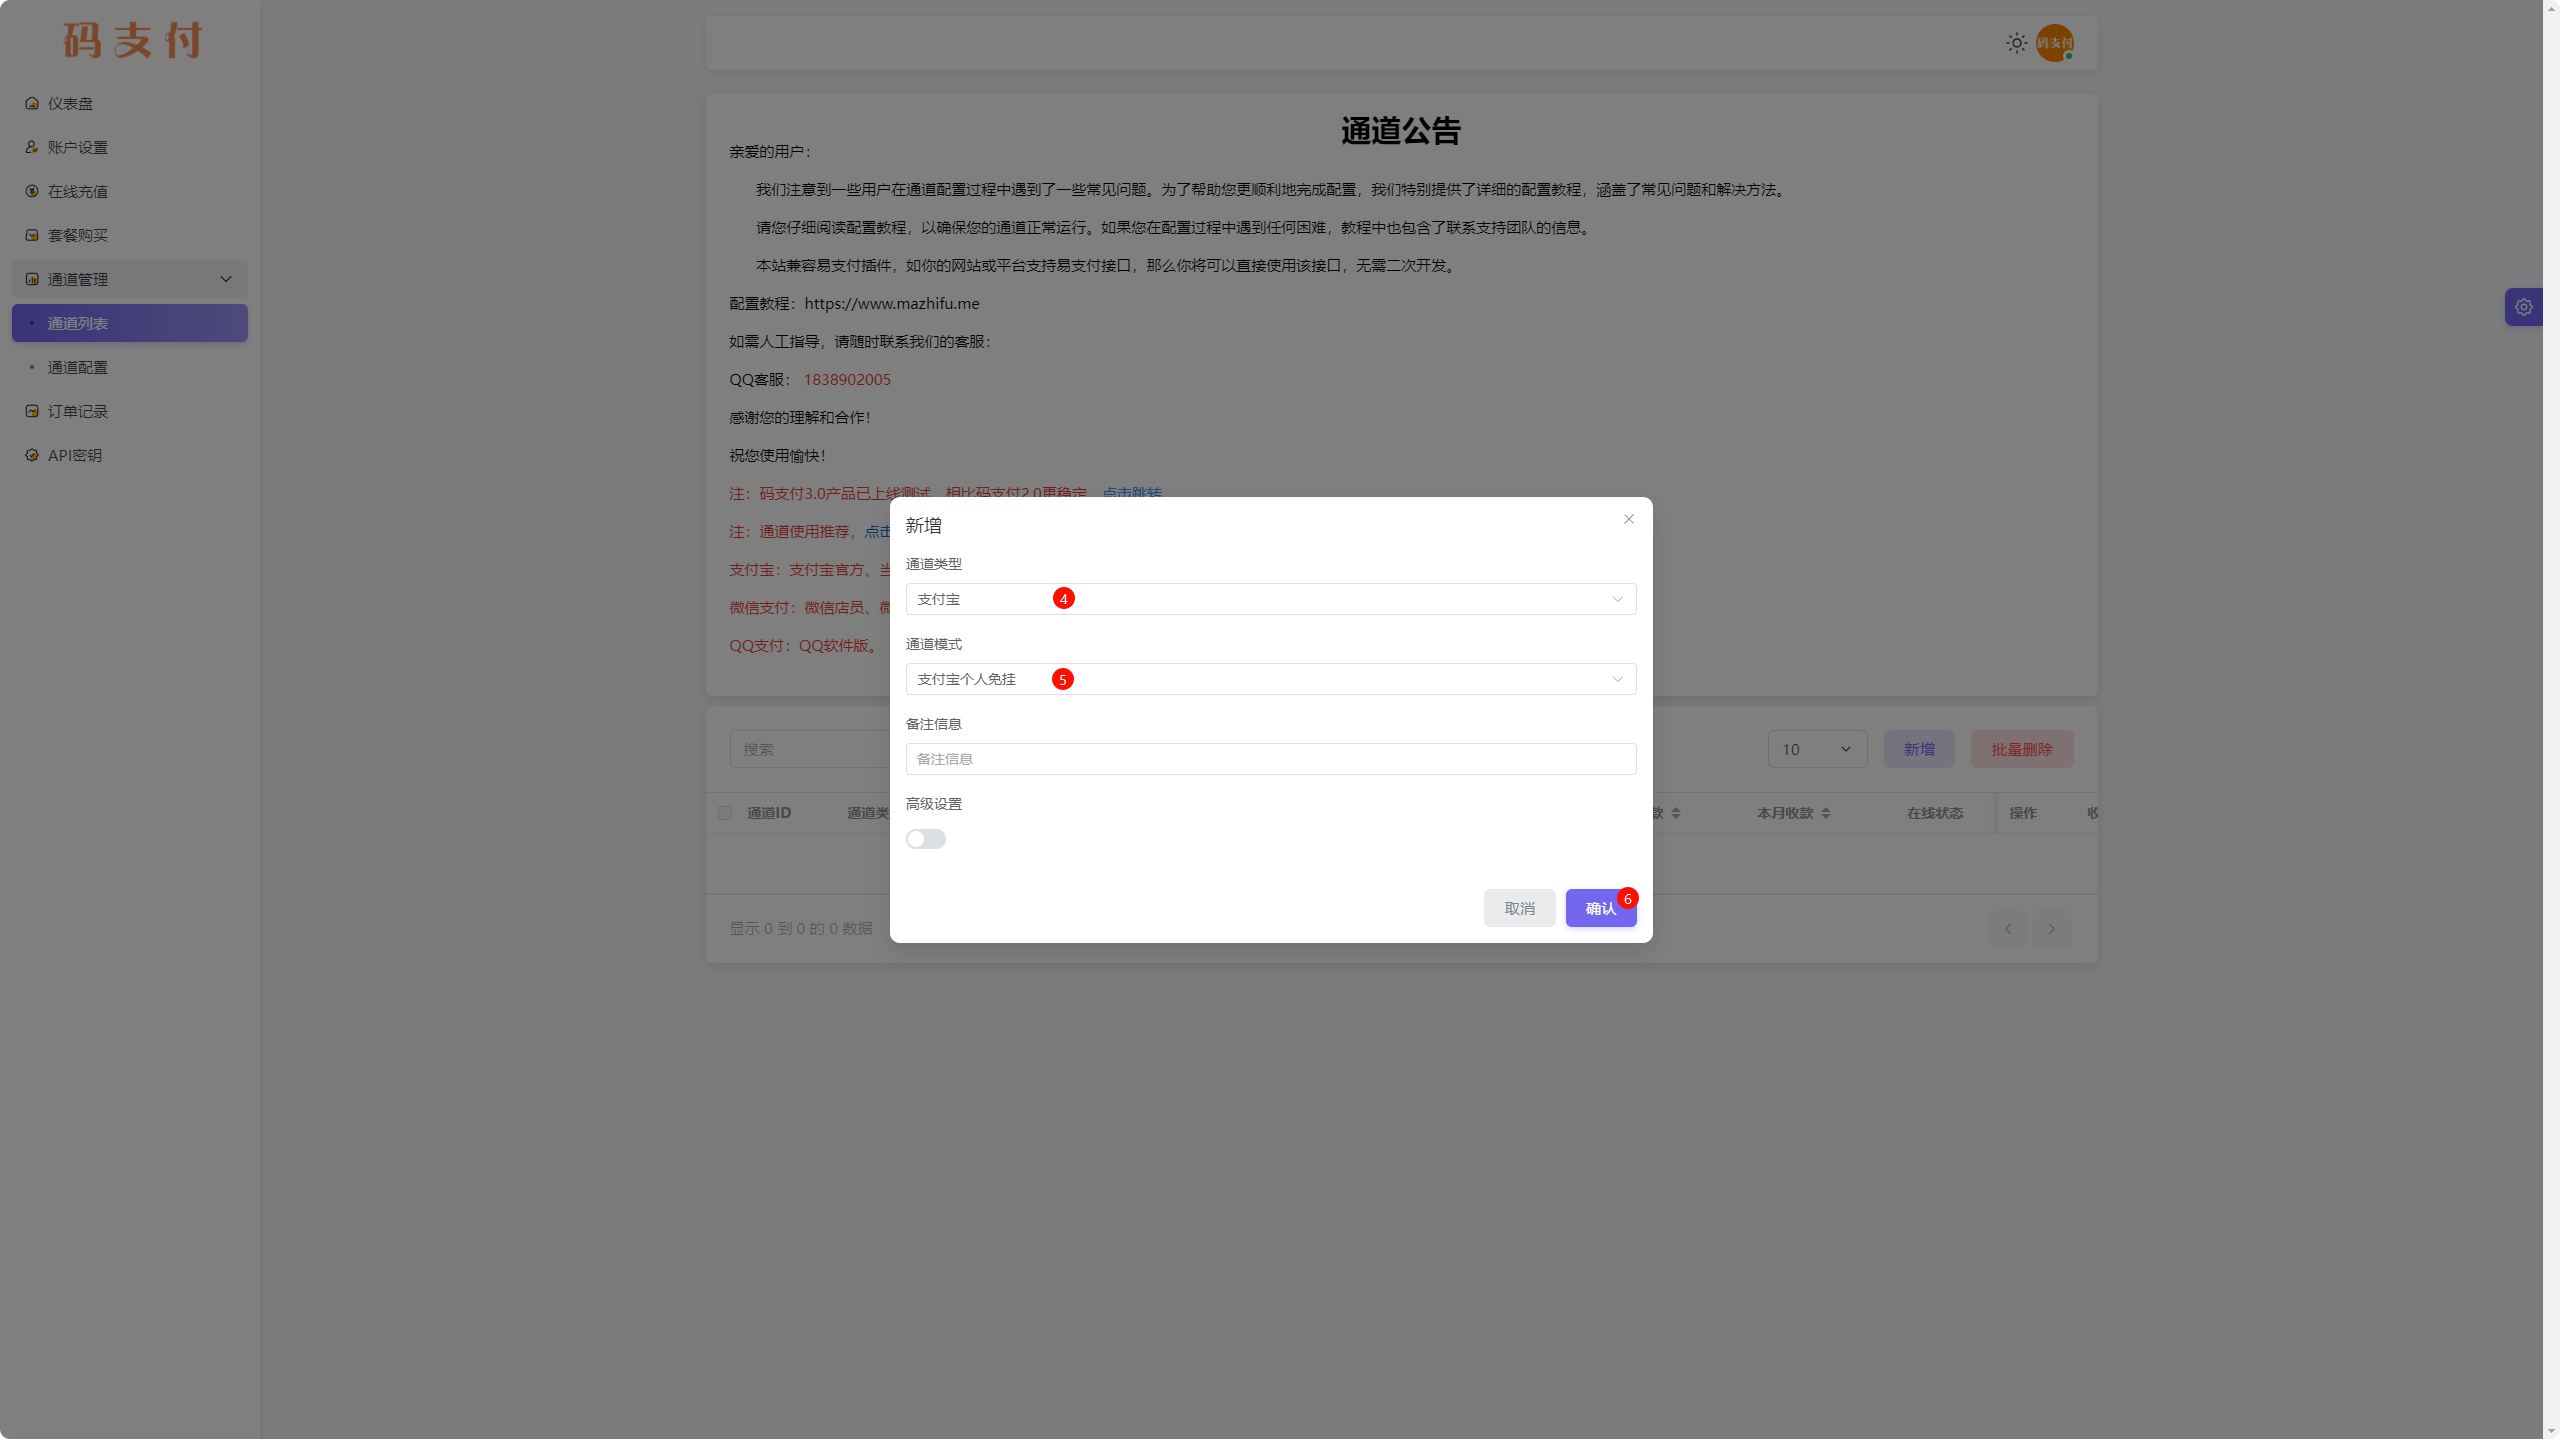The width and height of the screenshot is (2560, 1439).
Task: Click the API密钥 sidebar icon
Action: 32,455
